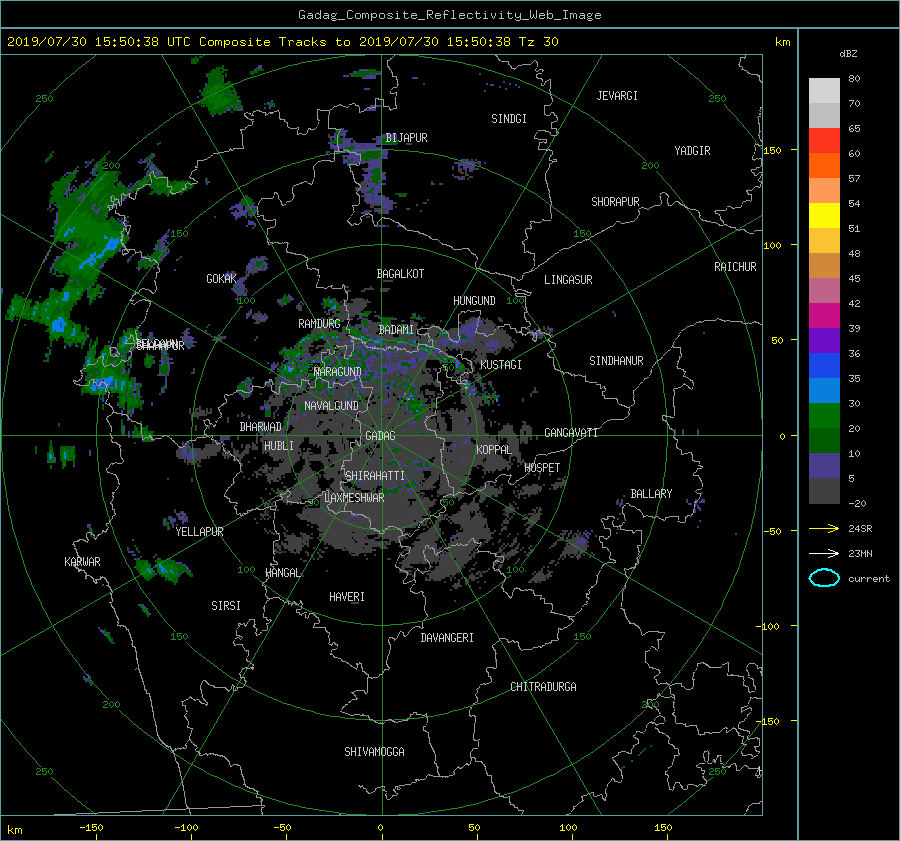Click the JEVARGI city label

click(x=617, y=96)
